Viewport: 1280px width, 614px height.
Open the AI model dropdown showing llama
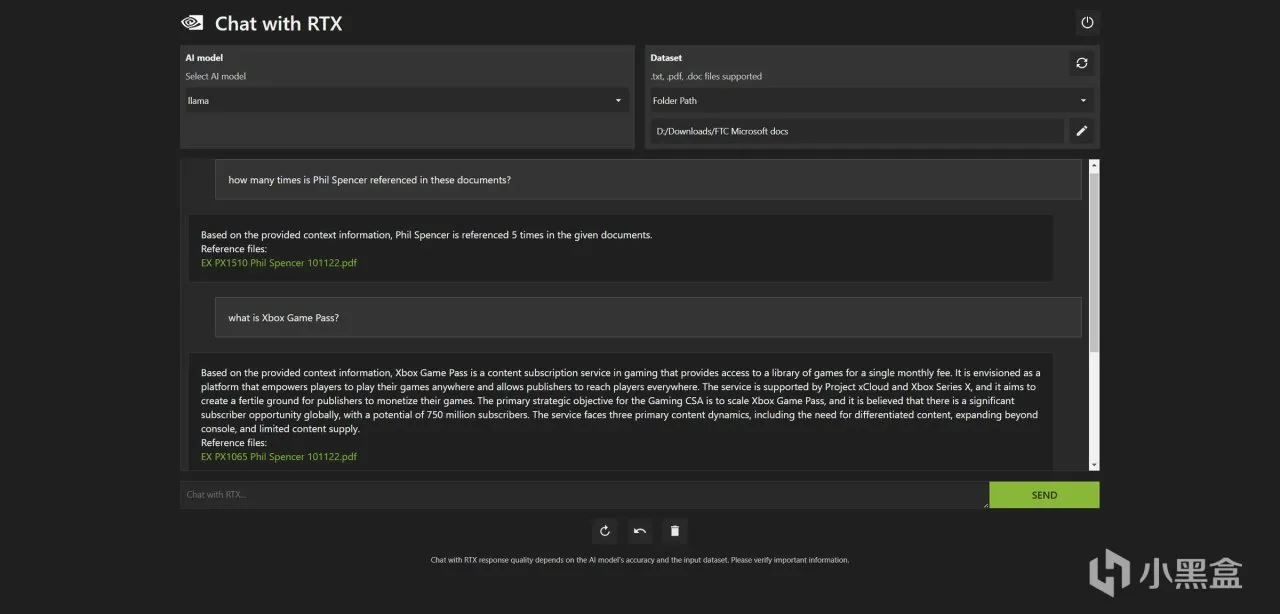[x=405, y=100]
